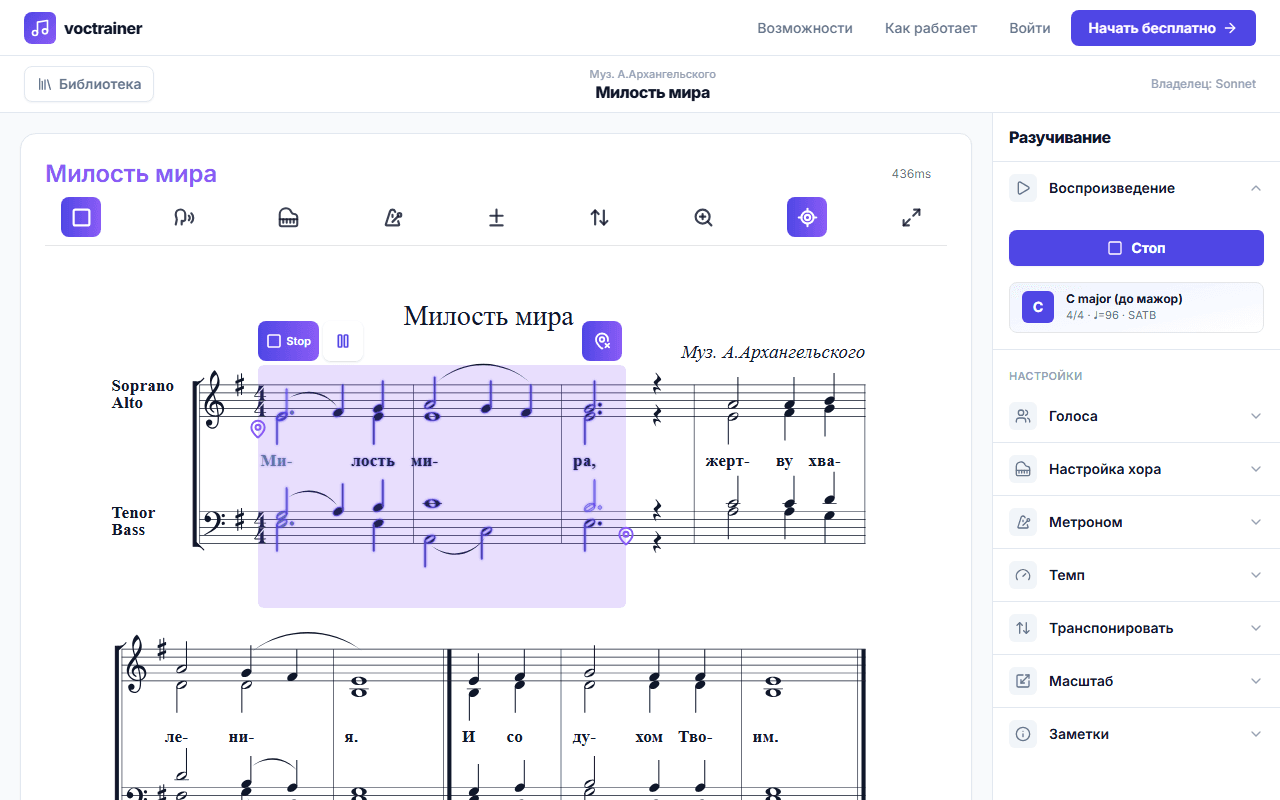The image size is (1280, 800).
Task: Click the purple Stop button above the score
Action: (x=288, y=341)
